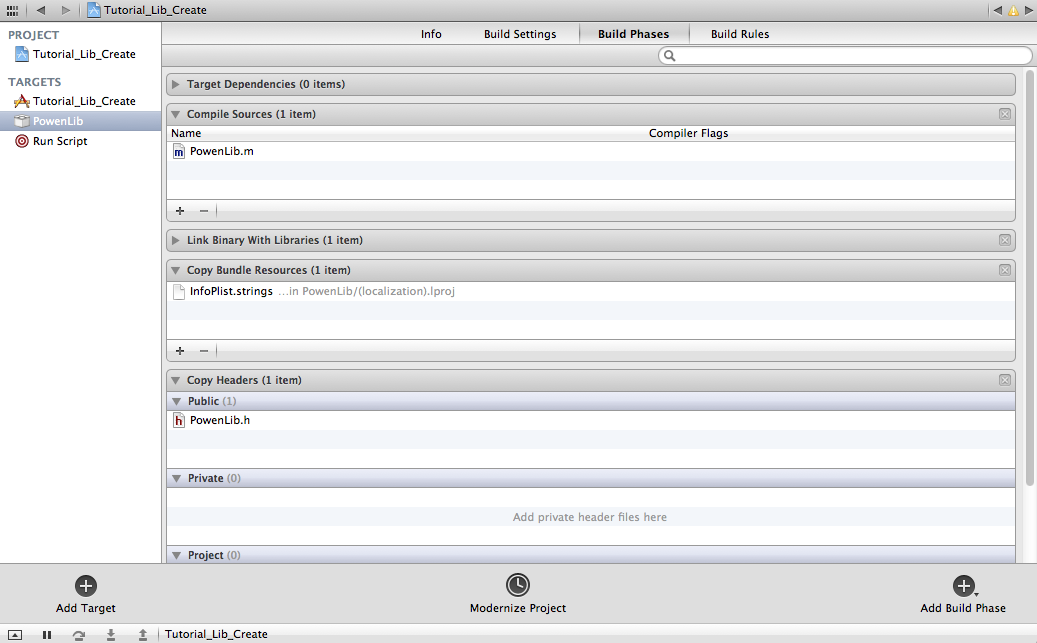Image resolution: width=1037 pixels, height=643 pixels.
Task: Collapse the Copy Bundle Resources section
Action: tap(175, 271)
